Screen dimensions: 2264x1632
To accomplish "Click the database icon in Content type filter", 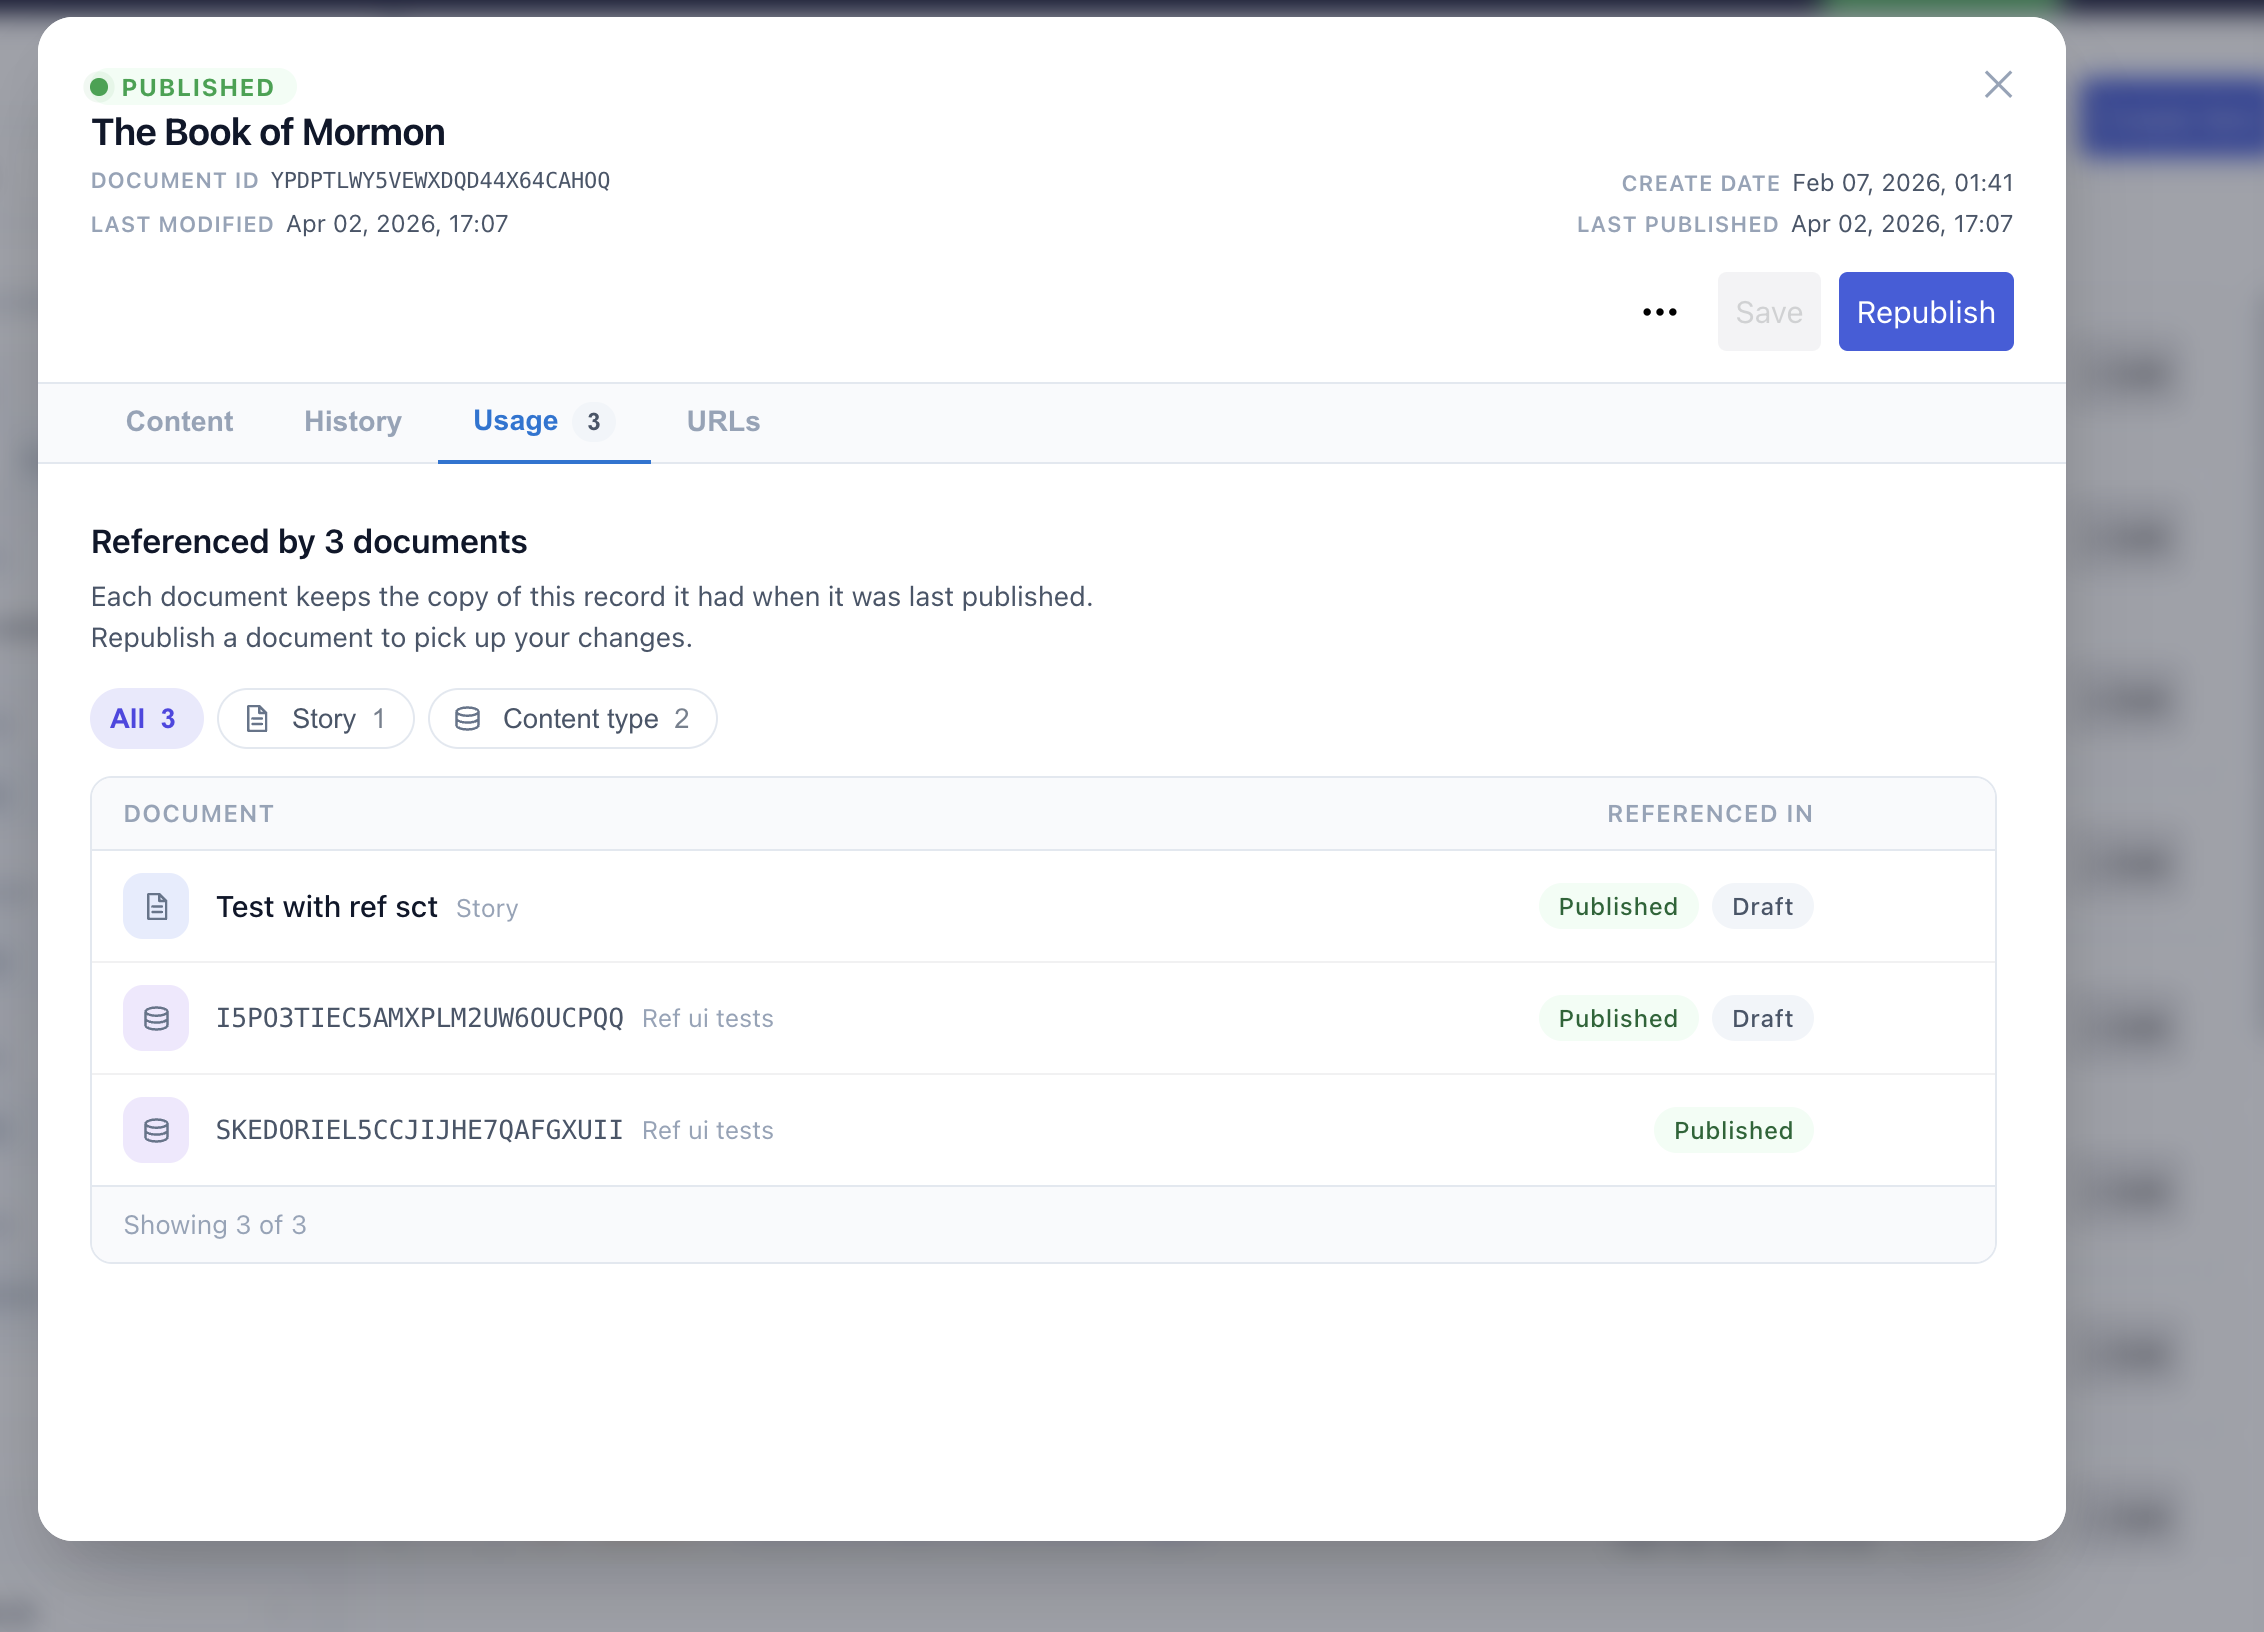I will click(467, 718).
